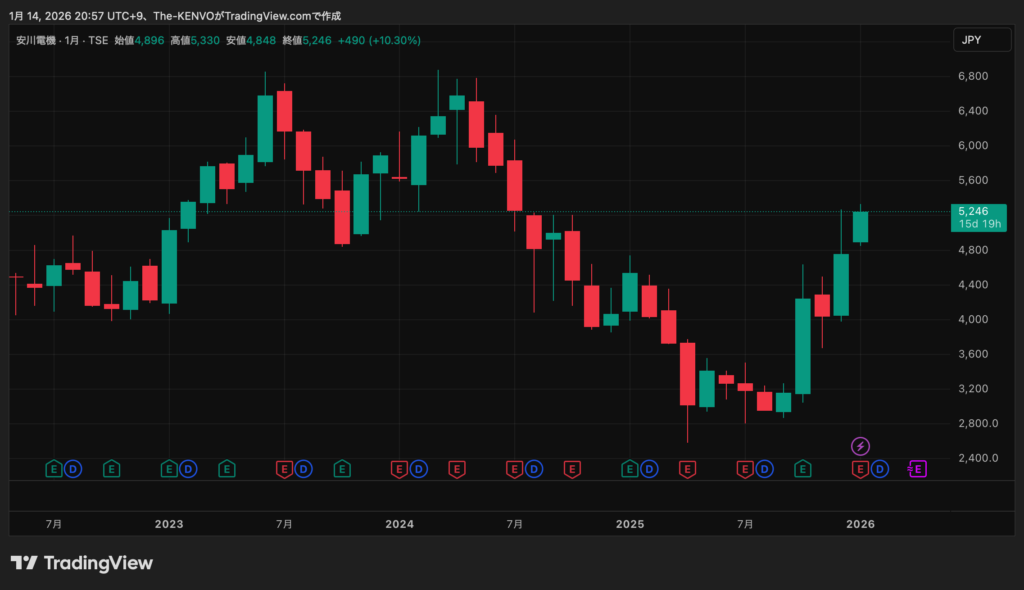Open the leftmost green earnings E marker

click(55, 468)
